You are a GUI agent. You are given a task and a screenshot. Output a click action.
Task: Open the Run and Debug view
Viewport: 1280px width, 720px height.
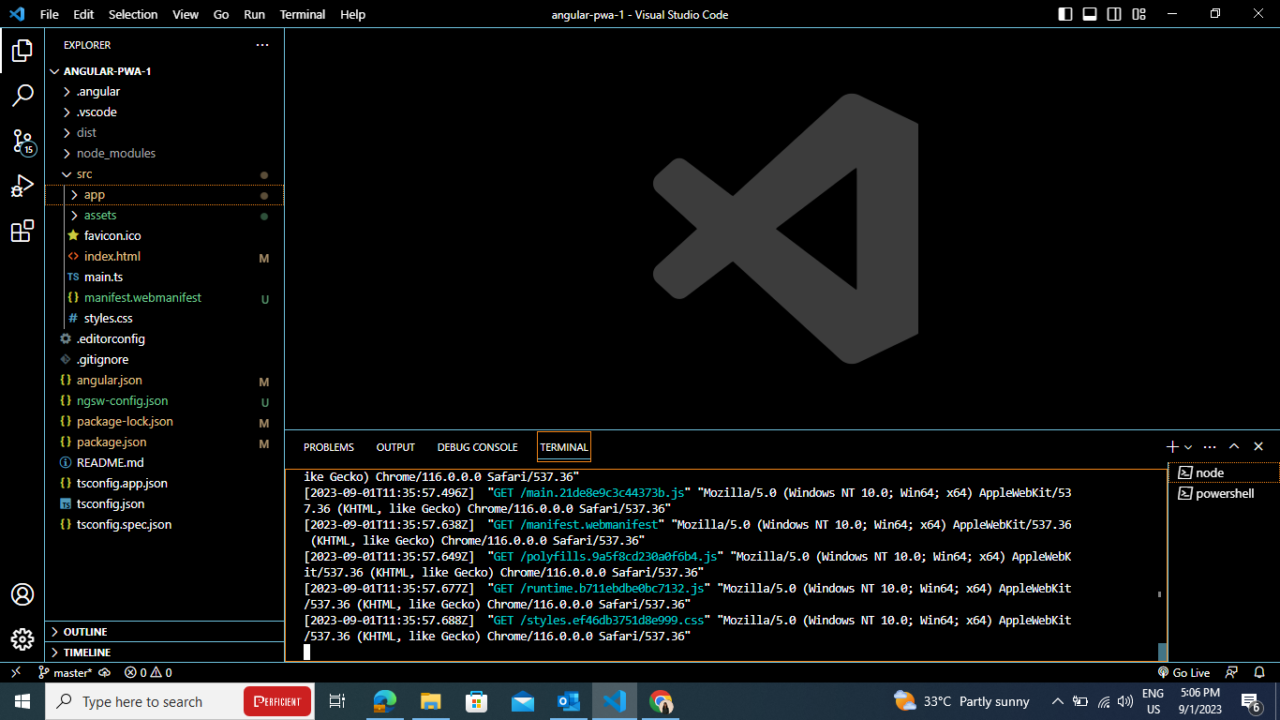coord(22,187)
